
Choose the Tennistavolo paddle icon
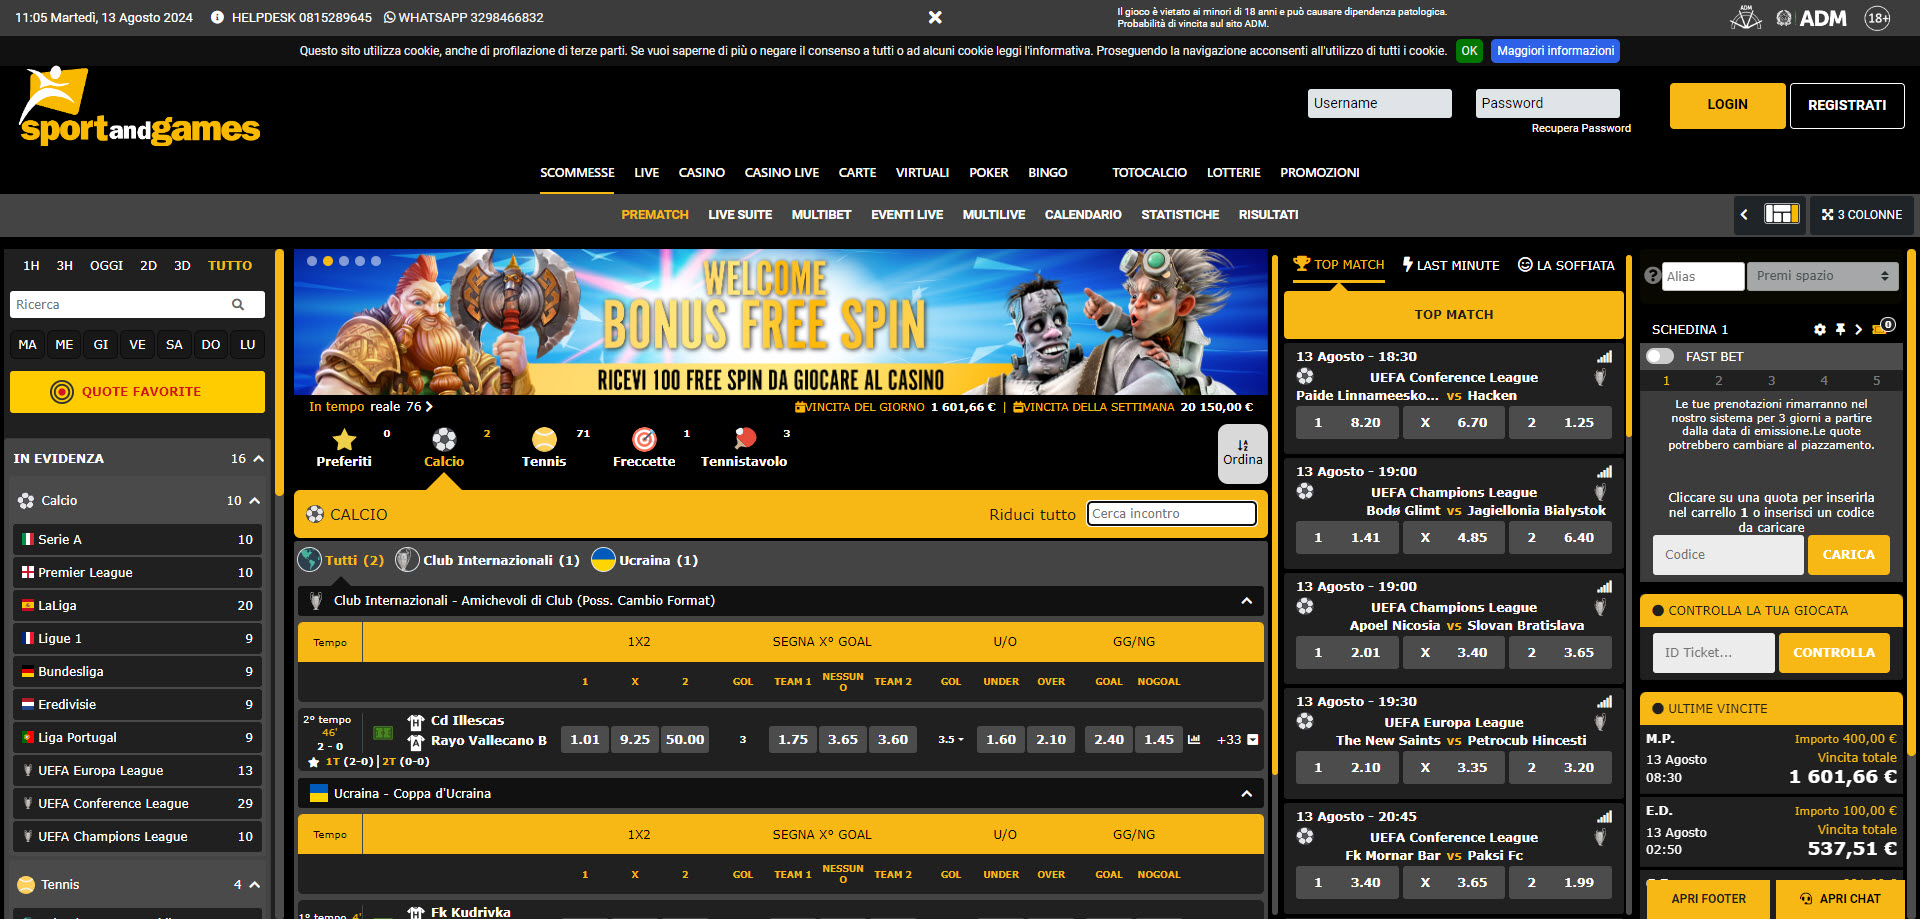tap(744, 439)
